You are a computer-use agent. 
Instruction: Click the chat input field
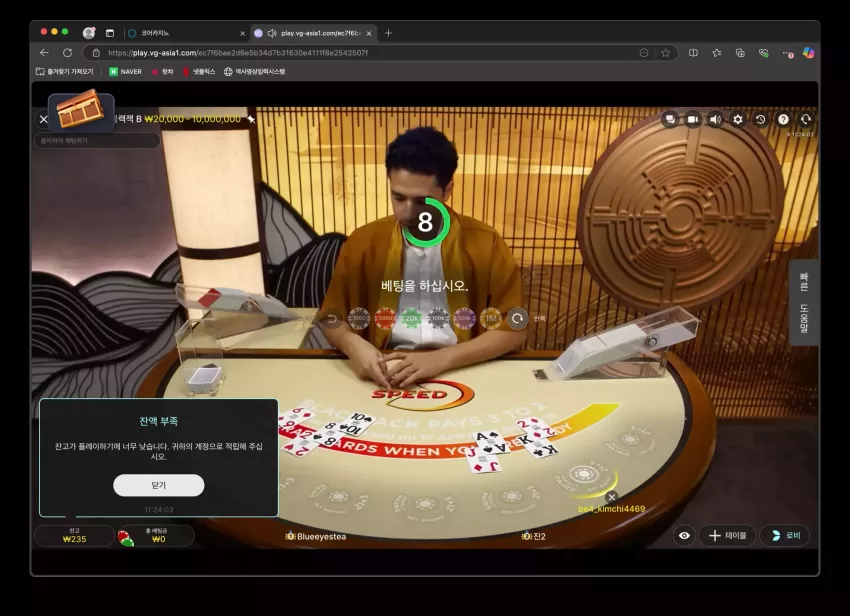(x=97, y=140)
